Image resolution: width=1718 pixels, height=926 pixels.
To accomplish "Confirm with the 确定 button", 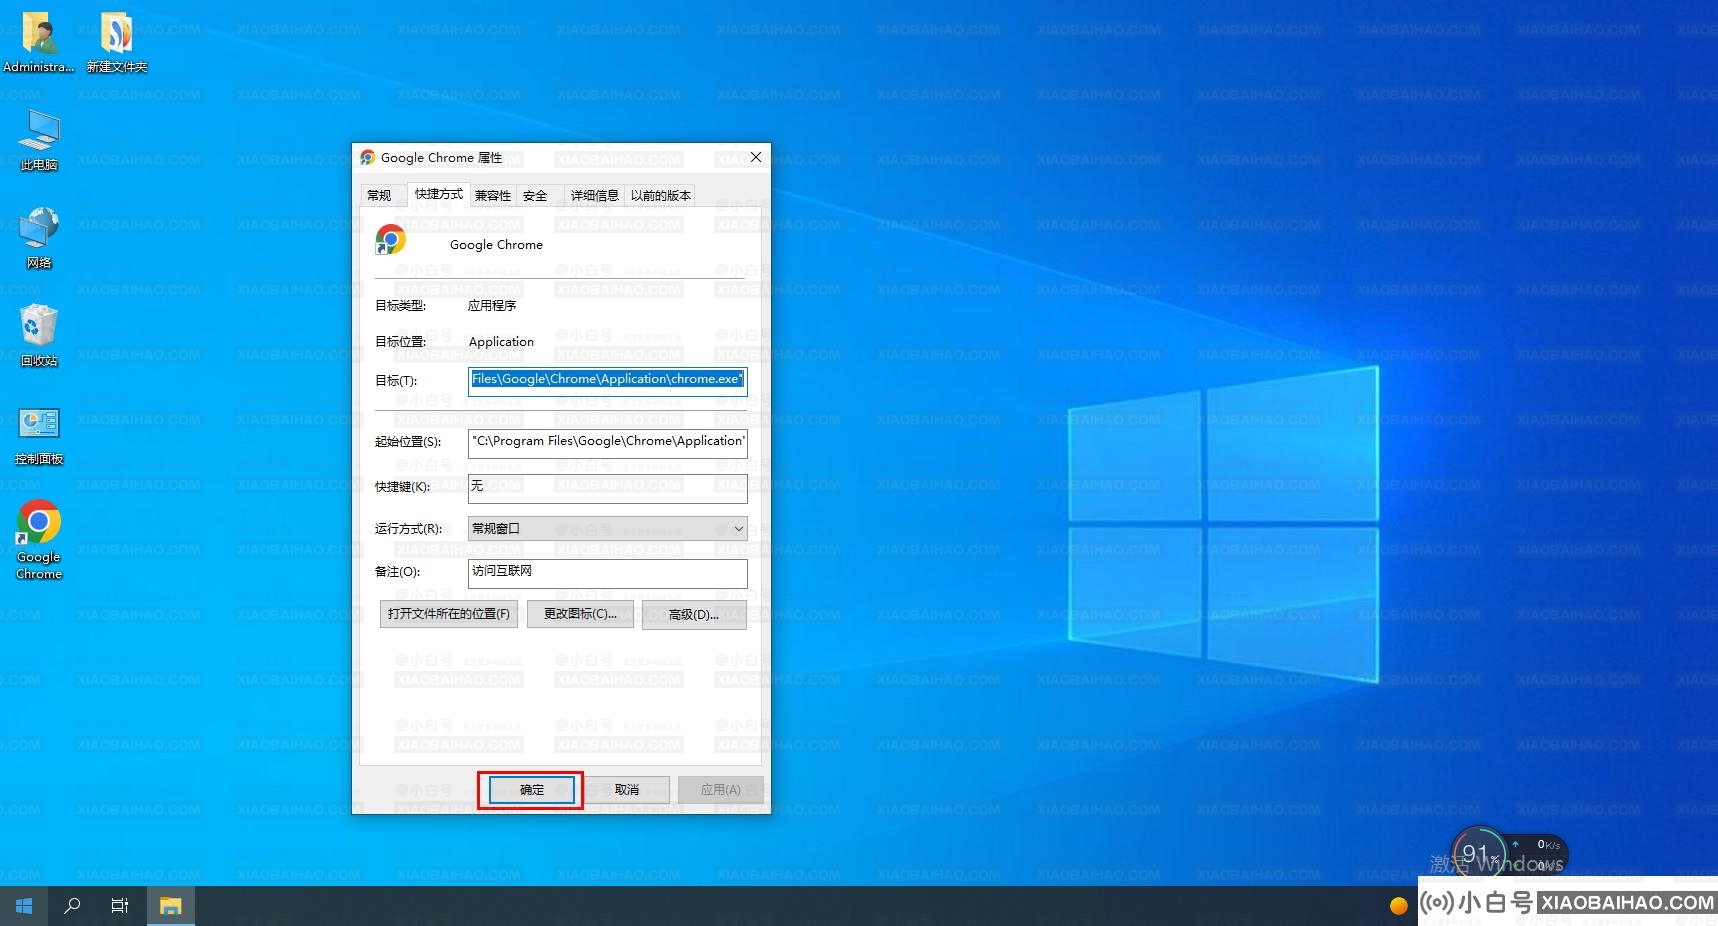I will (x=532, y=790).
